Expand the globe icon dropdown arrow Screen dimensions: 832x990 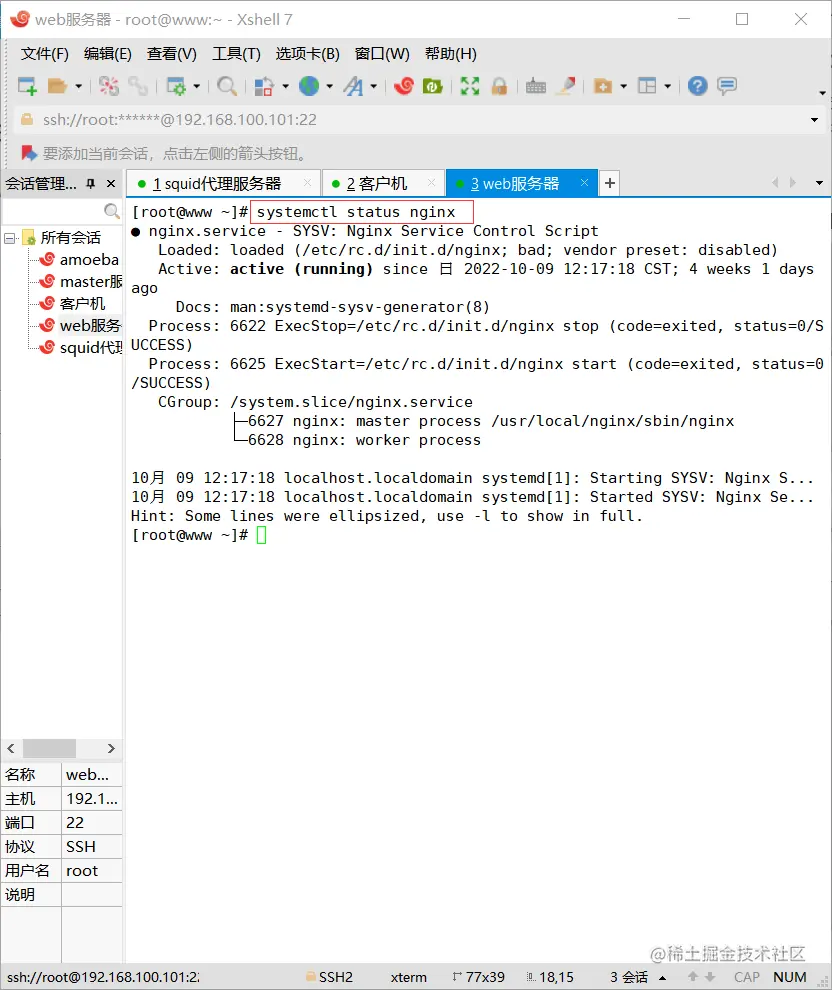[330, 86]
